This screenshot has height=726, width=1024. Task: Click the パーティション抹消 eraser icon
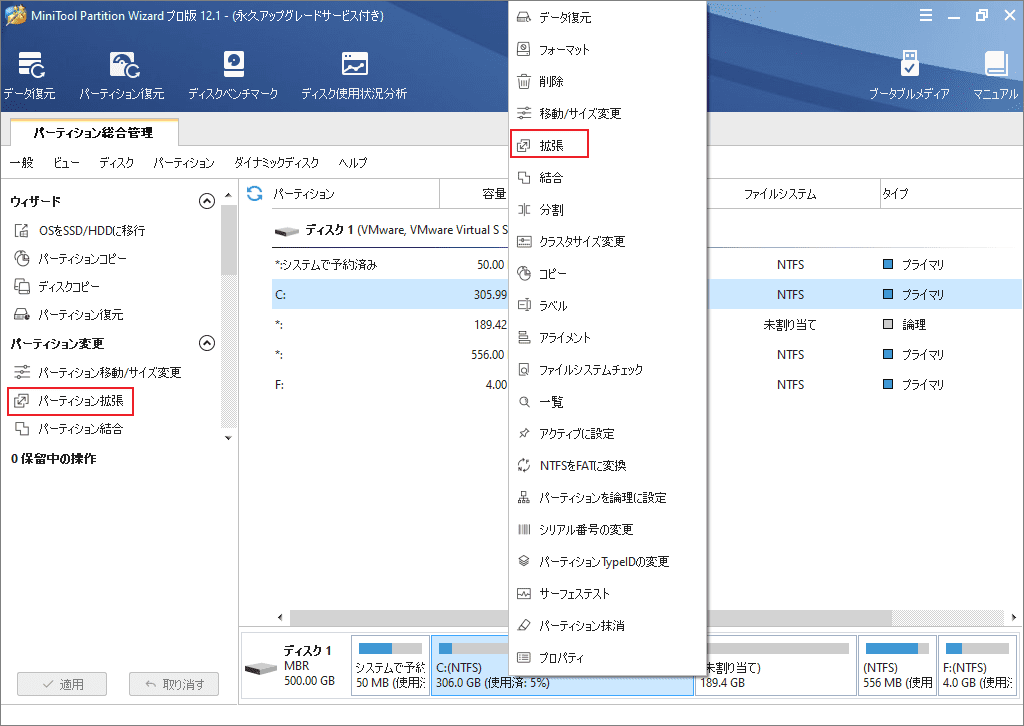[x=524, y=625]
